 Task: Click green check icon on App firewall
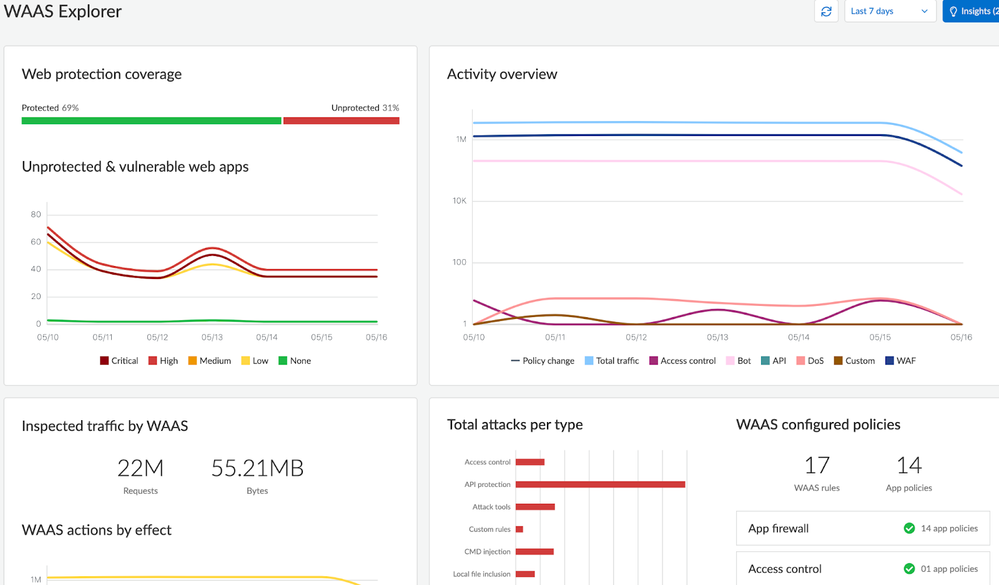tap(909, 528)
